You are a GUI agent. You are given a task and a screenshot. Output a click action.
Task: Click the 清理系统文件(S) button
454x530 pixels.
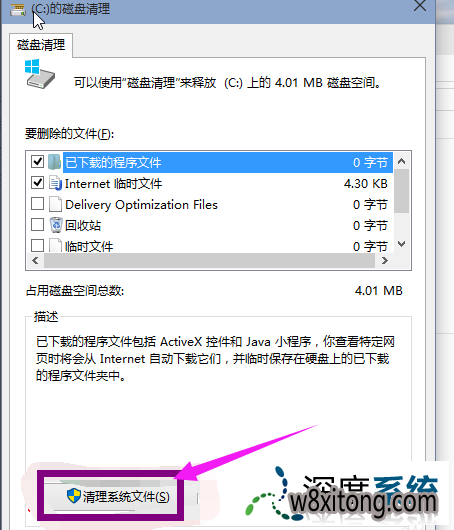(x=111, y=496)
